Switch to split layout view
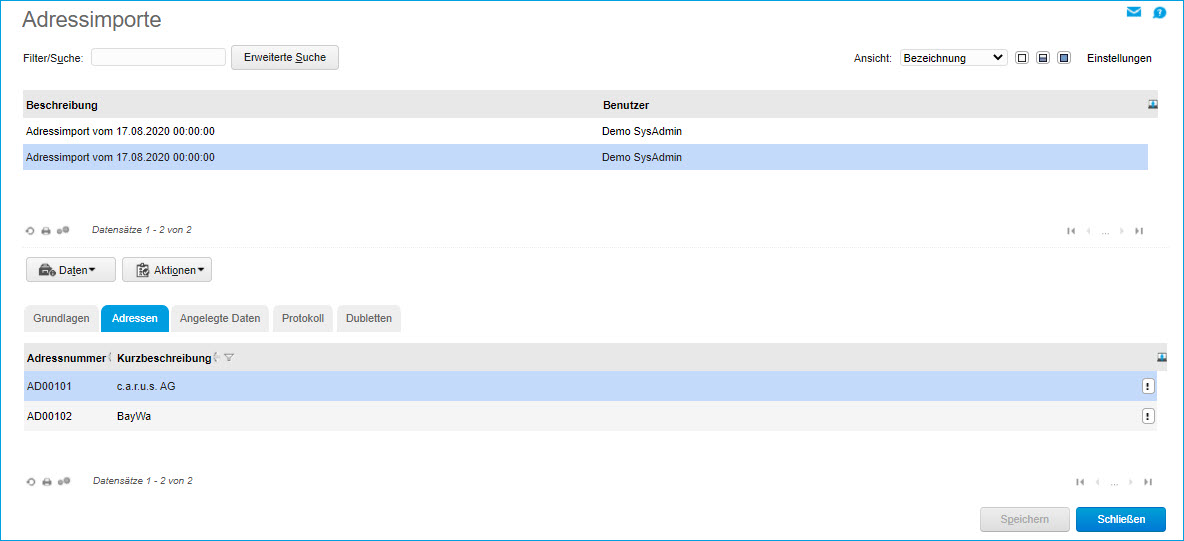 [1043, 58]
